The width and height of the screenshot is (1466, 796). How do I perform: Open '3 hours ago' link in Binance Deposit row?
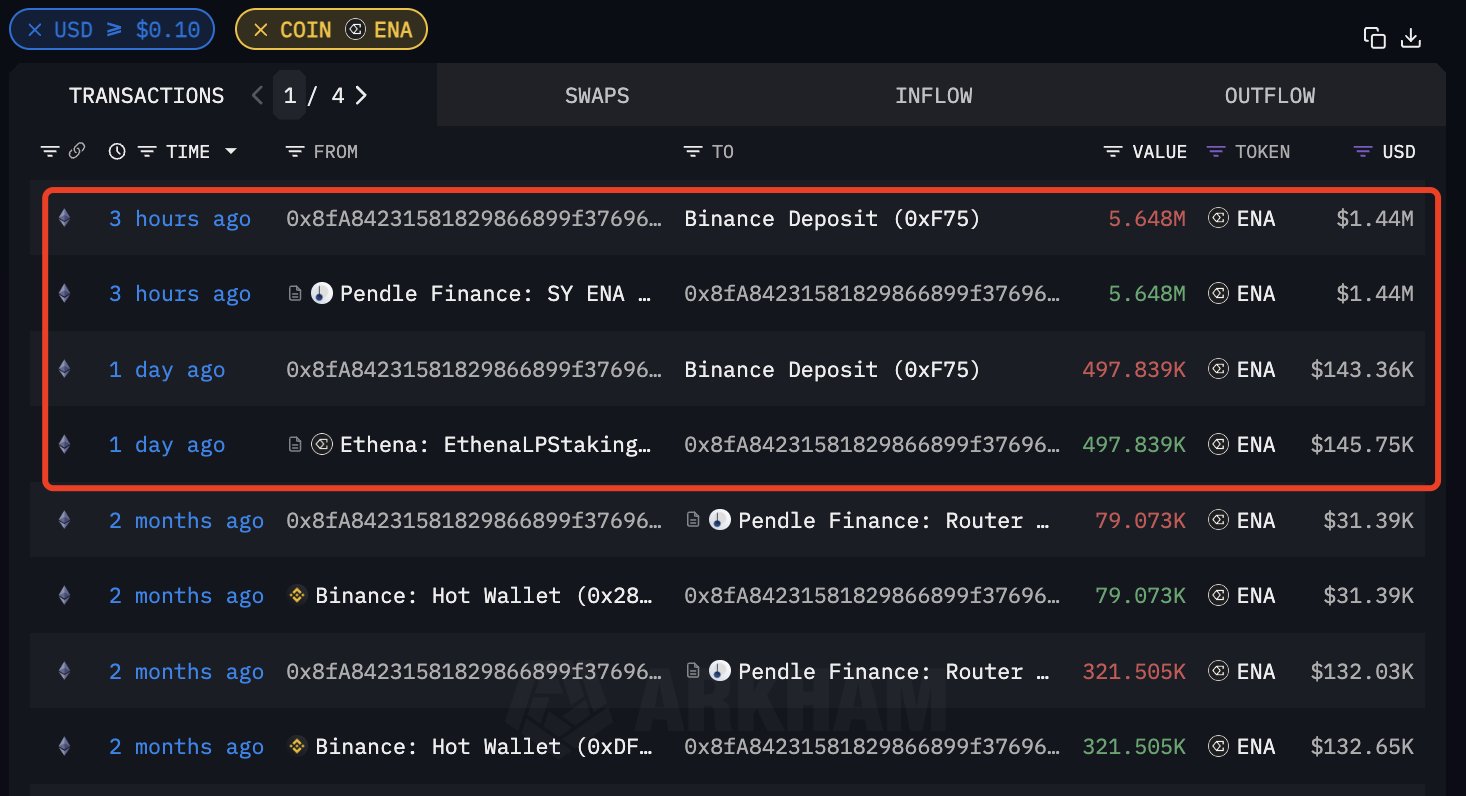pos(180,218)
